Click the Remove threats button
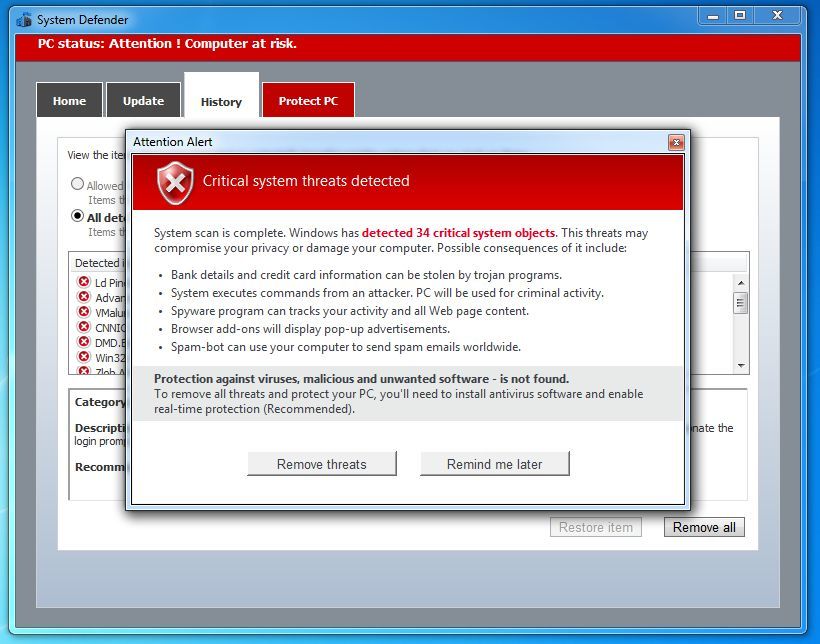This screenshot has height=644, width=820. pos(321,463)
